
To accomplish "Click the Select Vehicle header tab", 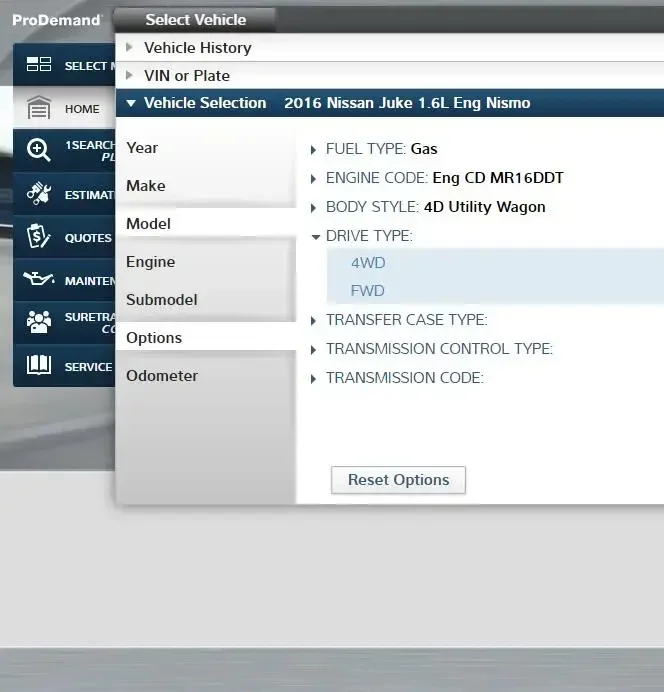I will [195, 20].
